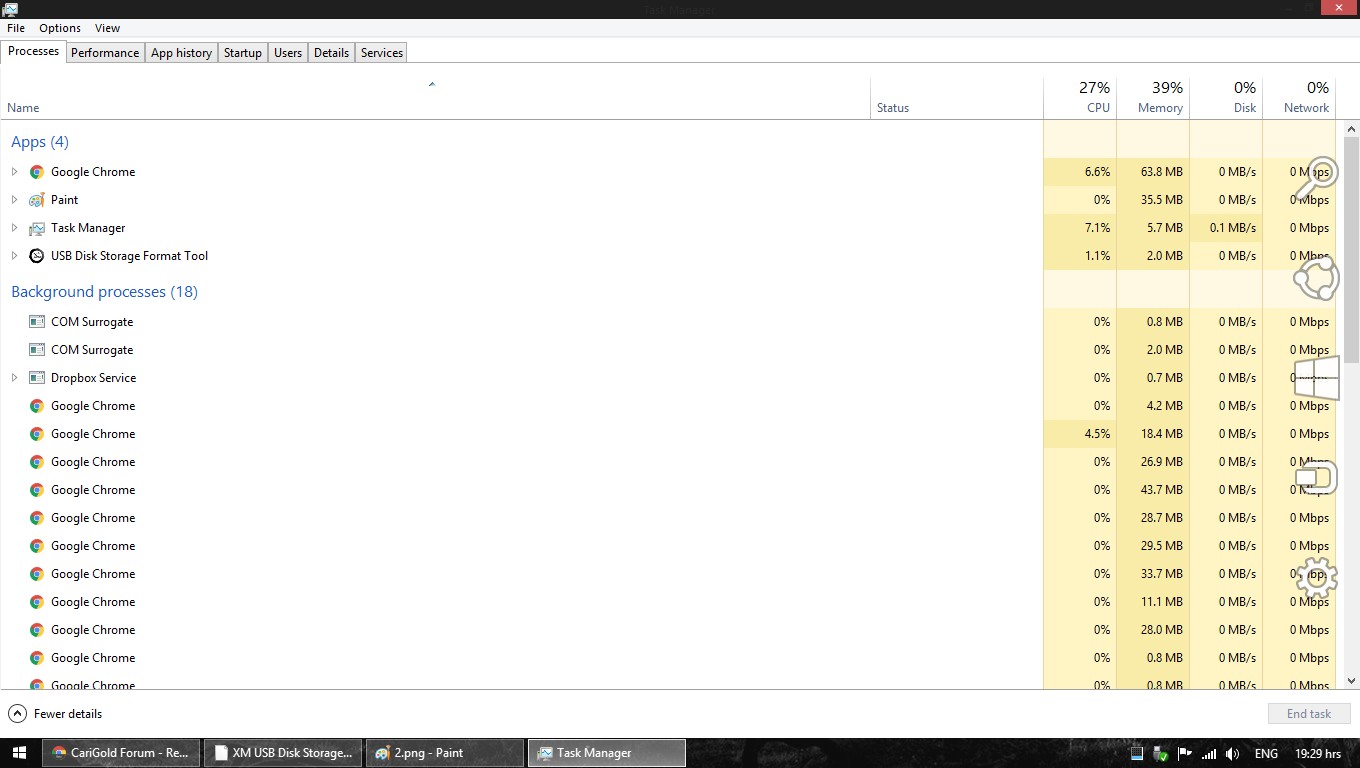Expand the Task Manager app entry
Image resolution: width=1360 pixels, height=768 pixels.
[14, 228]
